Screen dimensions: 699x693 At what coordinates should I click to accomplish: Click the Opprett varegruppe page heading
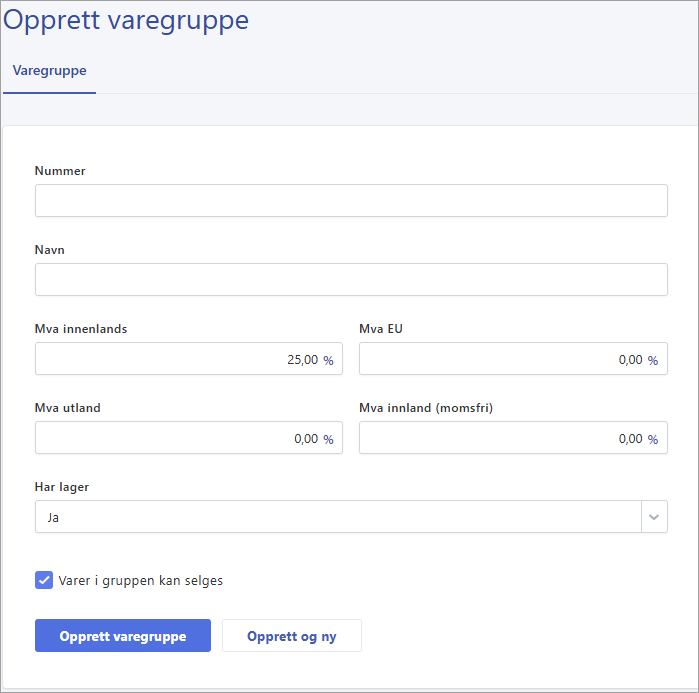click(126, 21)
